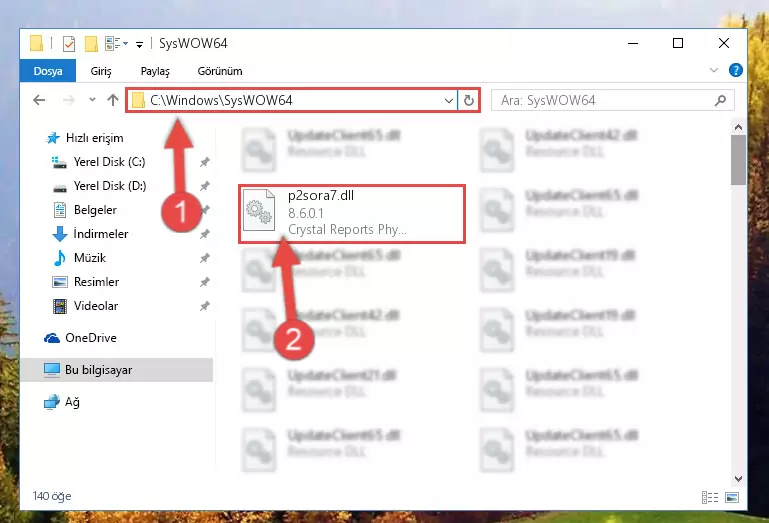Click pin icon next to Yerel Disk (D:)
This screenshot has height=523, width=769.
click(205, 186)
